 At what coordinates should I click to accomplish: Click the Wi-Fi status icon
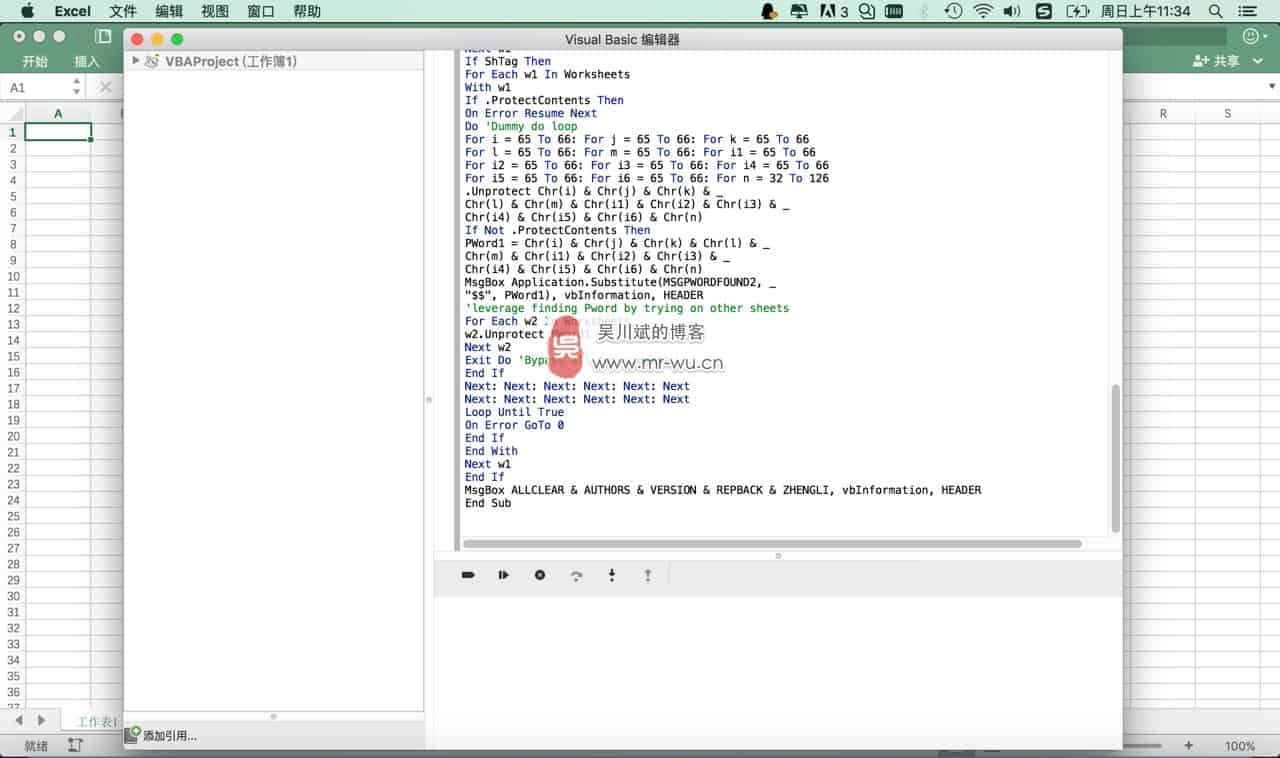[x=982, y=11]
